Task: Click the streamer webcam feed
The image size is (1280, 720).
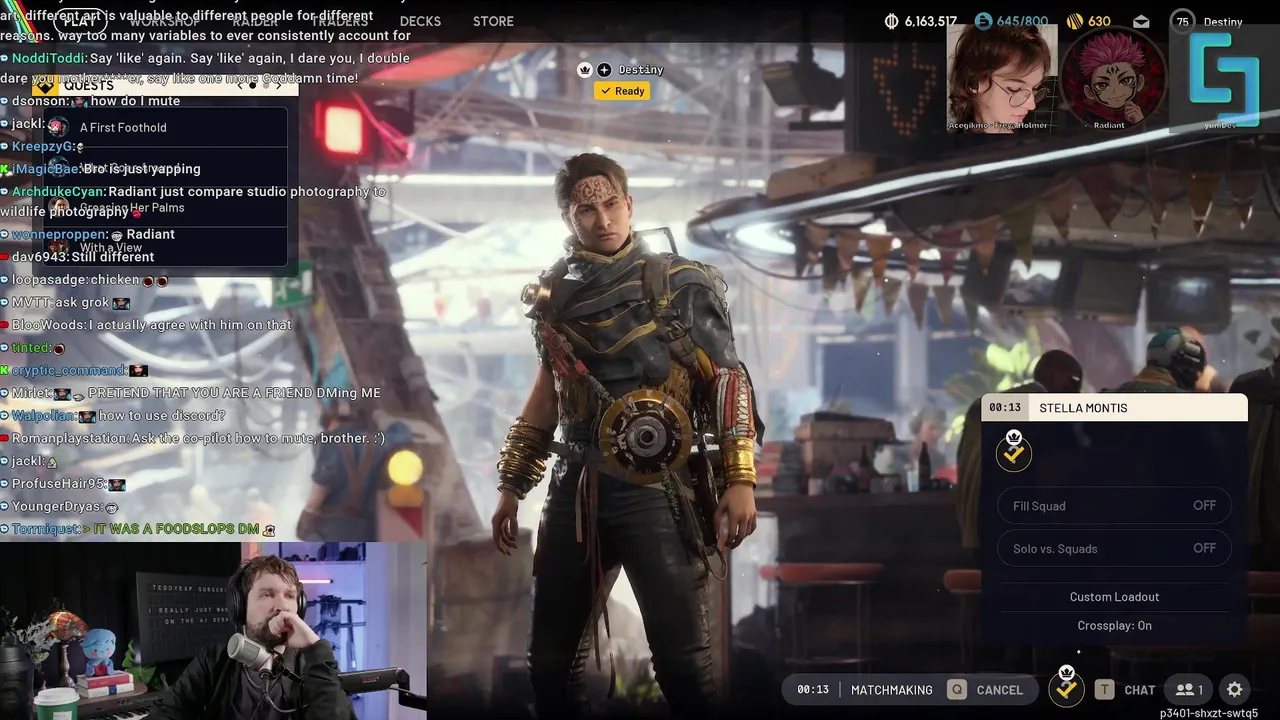Action: 213,631
